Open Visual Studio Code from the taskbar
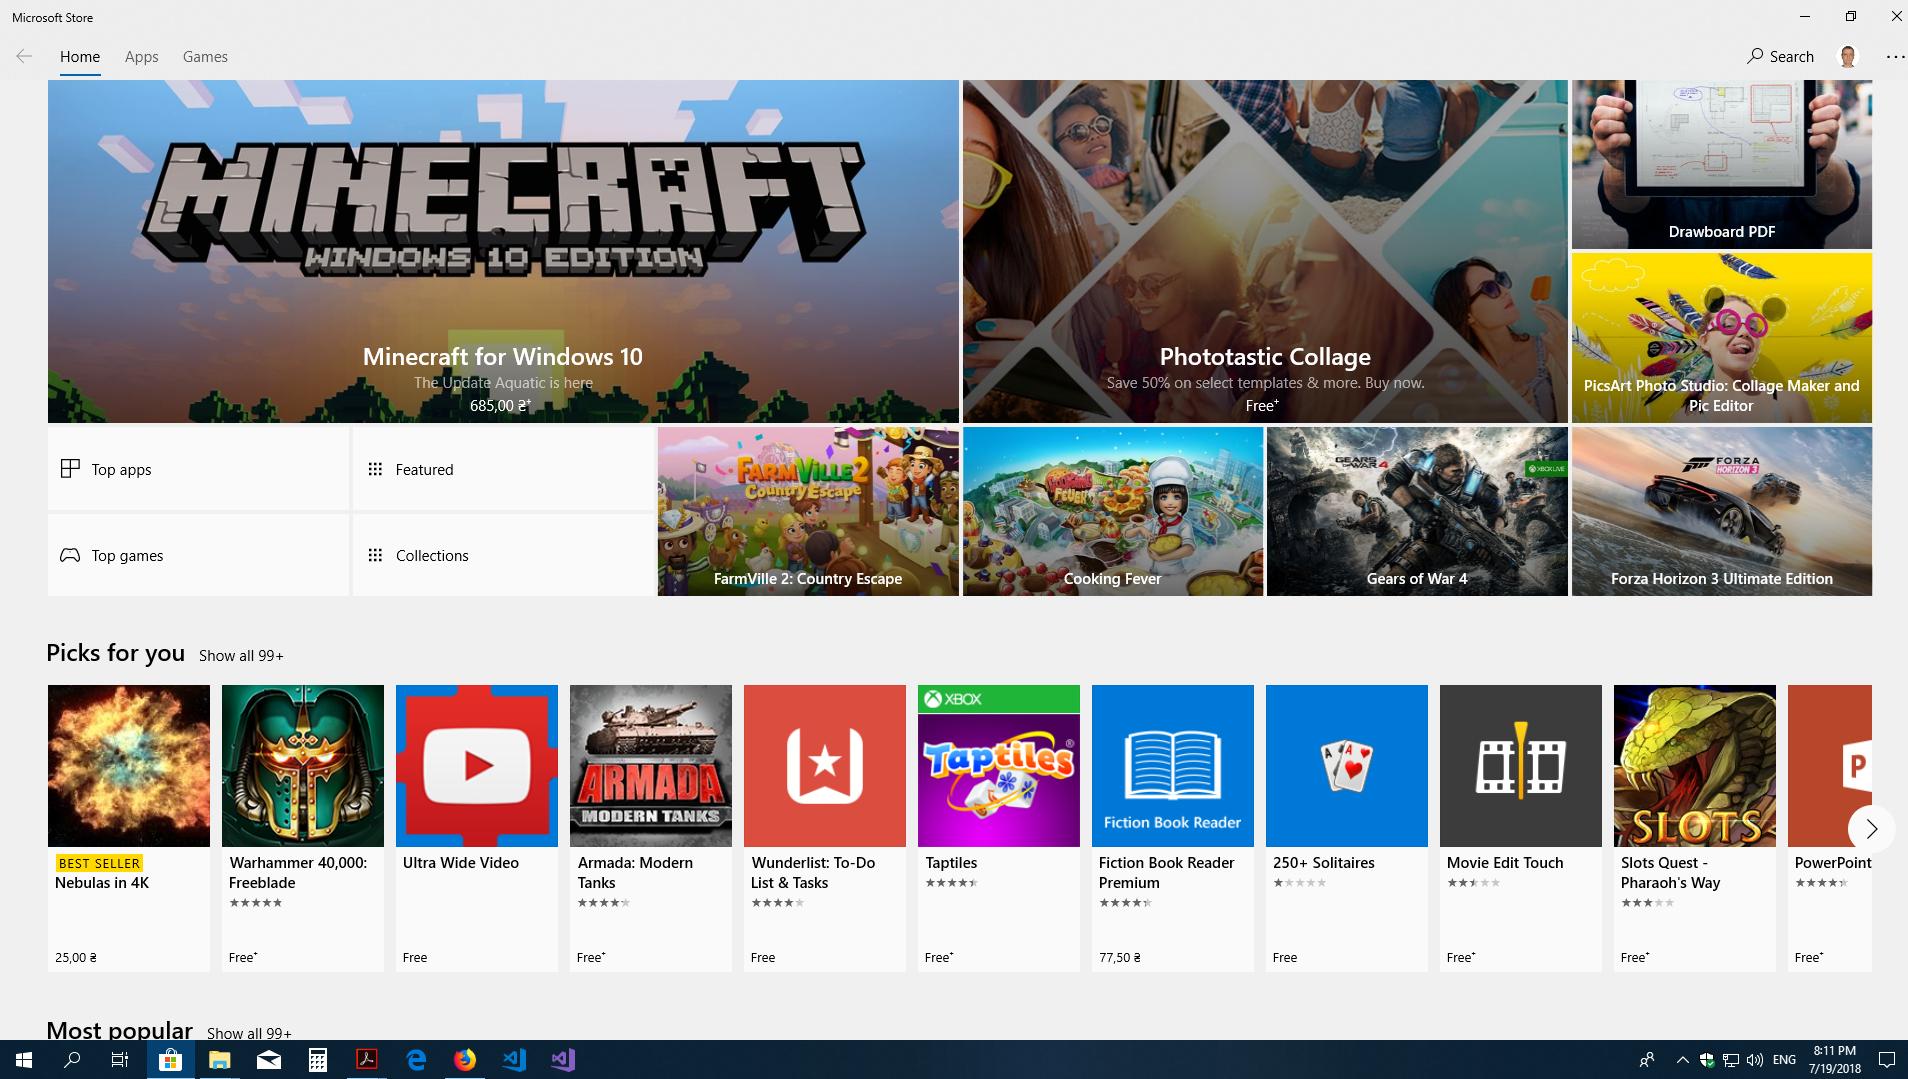Image resolution: width=1908 pixels, height=1079 pixels. [514, 1060]
